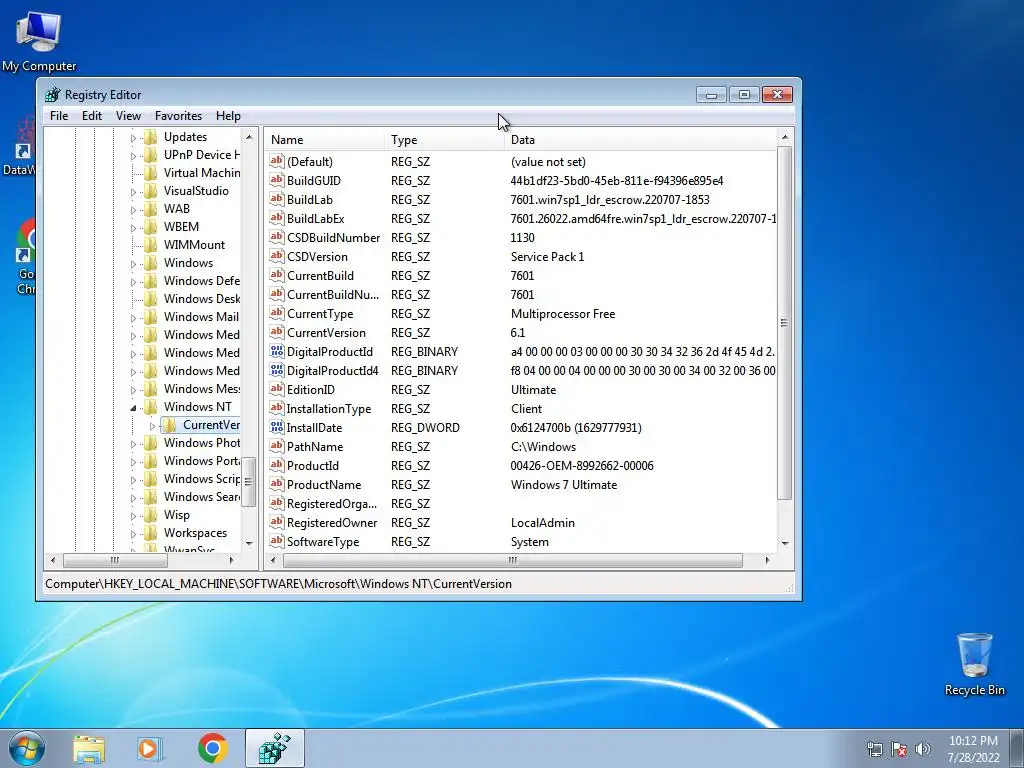
Task: Sort by the Data column header
Action: point(640,140)
